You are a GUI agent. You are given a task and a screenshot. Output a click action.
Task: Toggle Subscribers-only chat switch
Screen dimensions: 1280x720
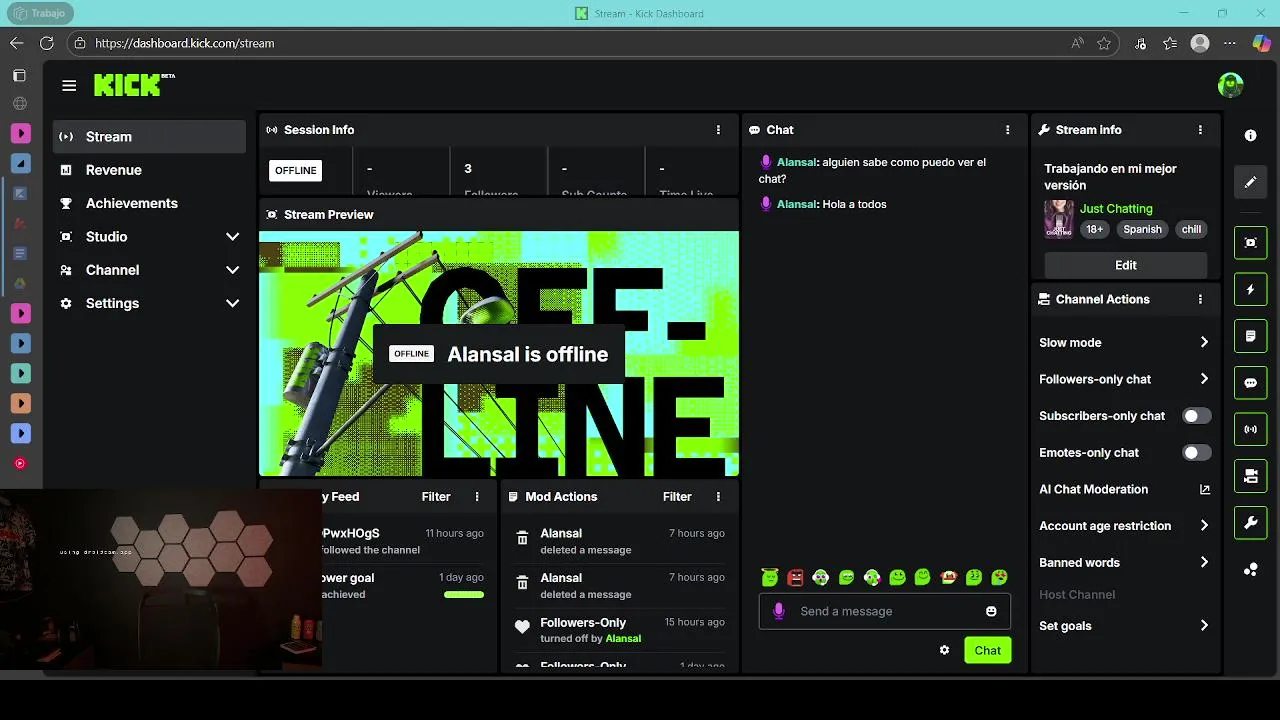click(x=1196, y=416)
